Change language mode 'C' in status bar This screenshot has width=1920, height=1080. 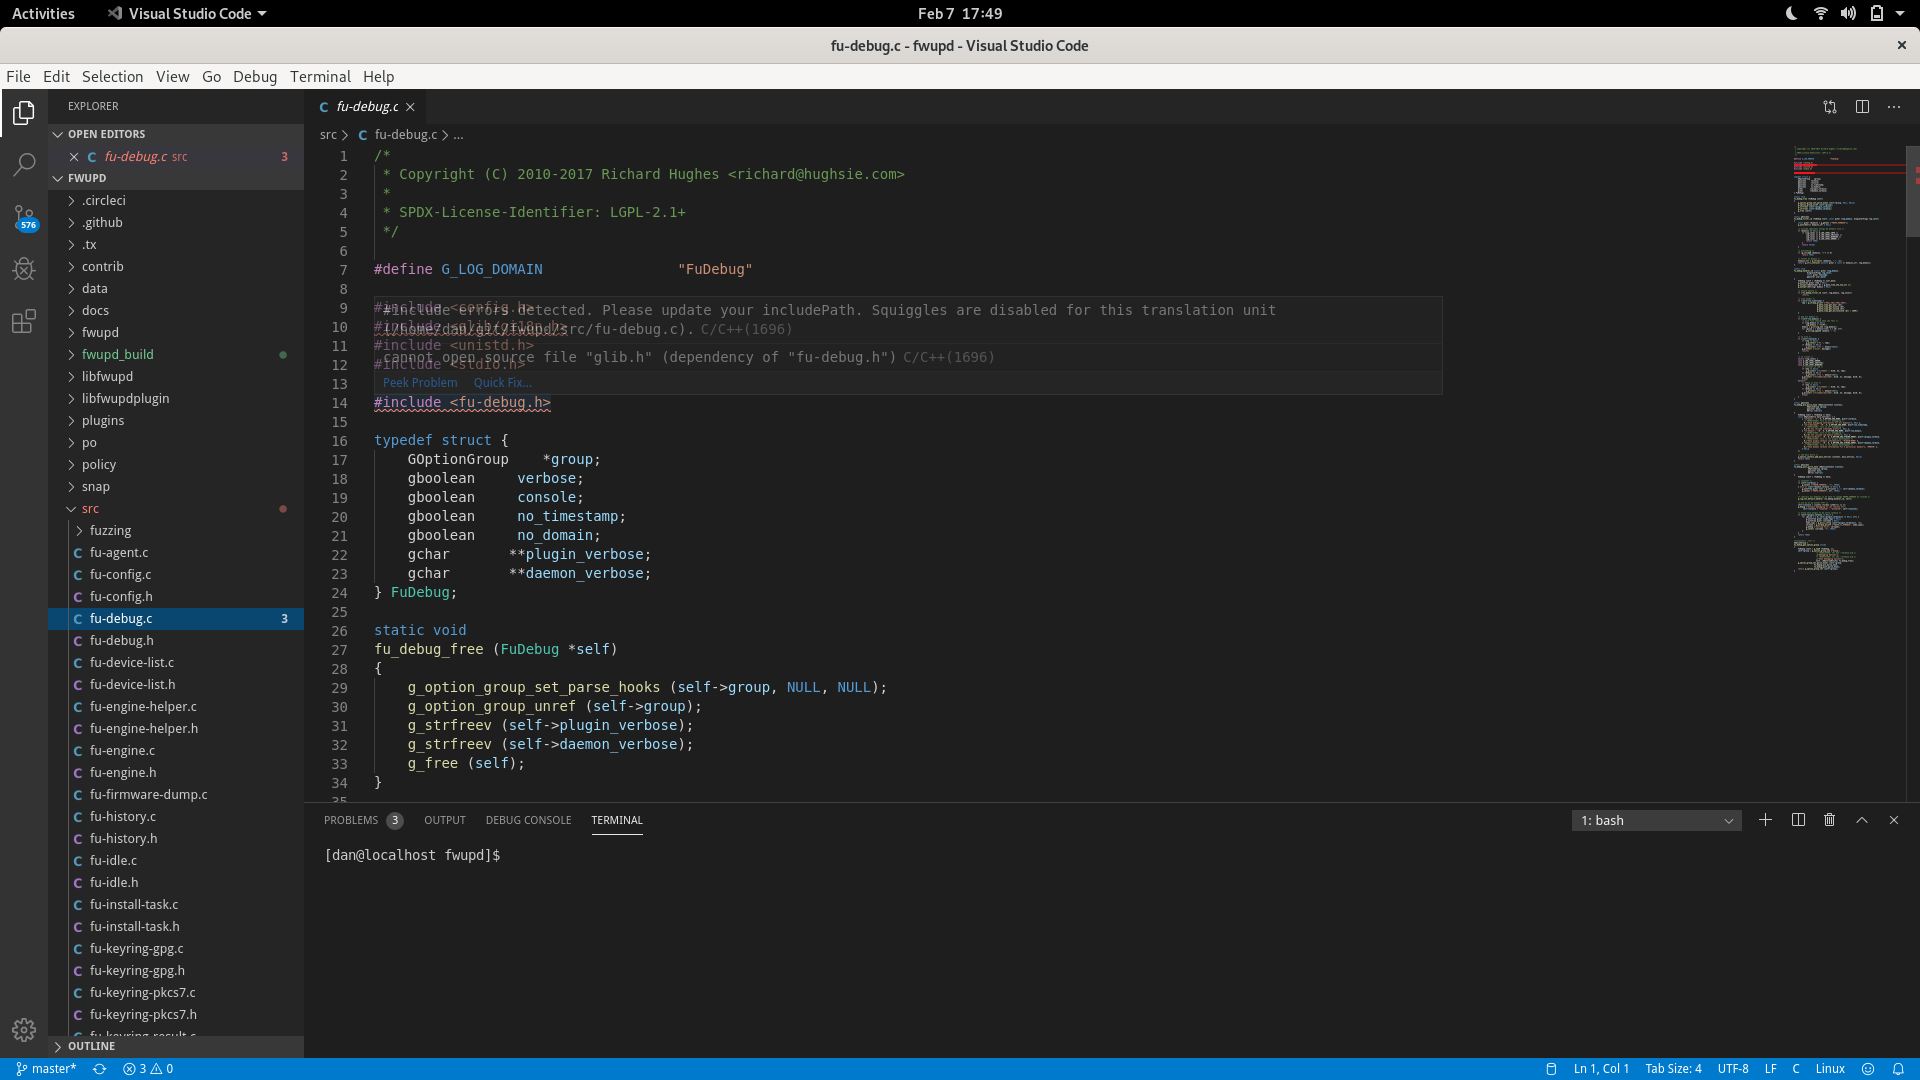pos(1796,1069)
